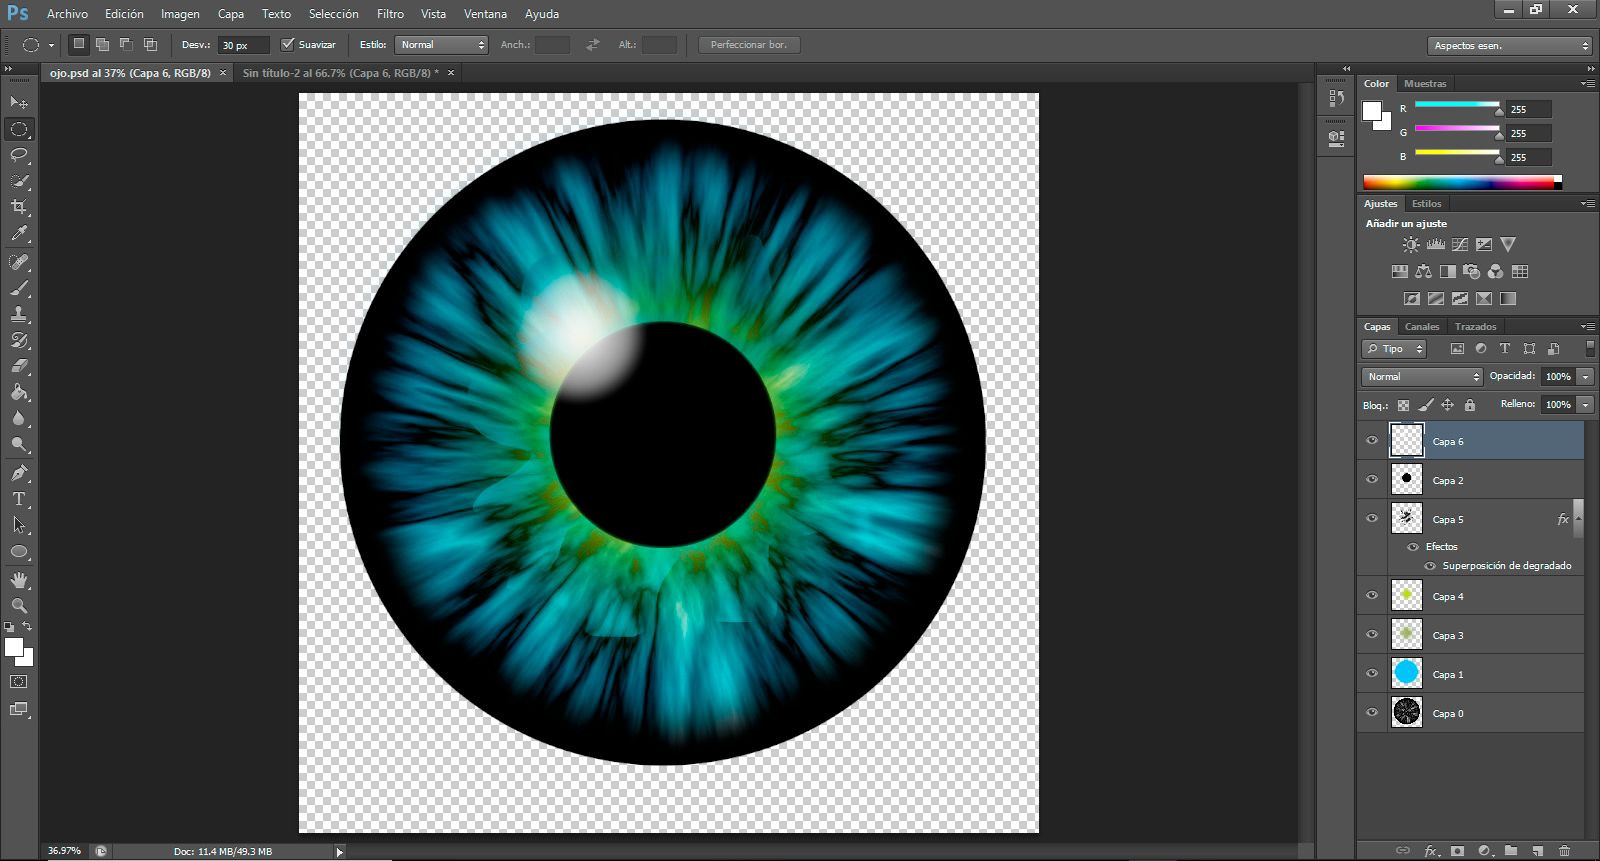This screenshot has width=1600, height=861.
Task: Add Brightness/Contrast adjustment icon
Action: point(1411,244)
